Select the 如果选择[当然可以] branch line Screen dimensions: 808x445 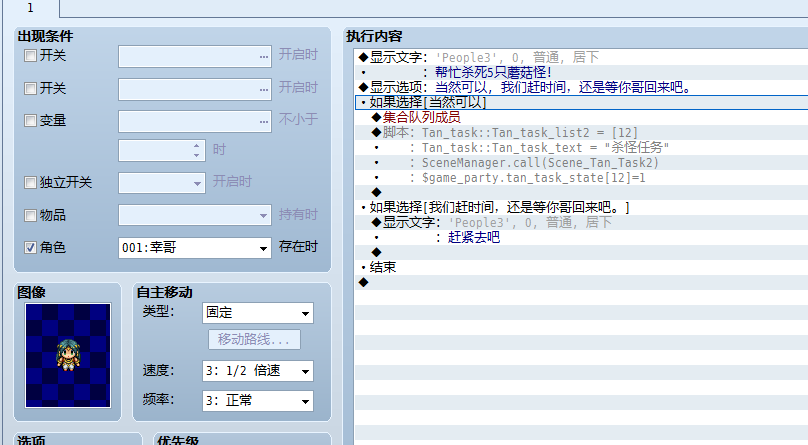pos(581,102)
